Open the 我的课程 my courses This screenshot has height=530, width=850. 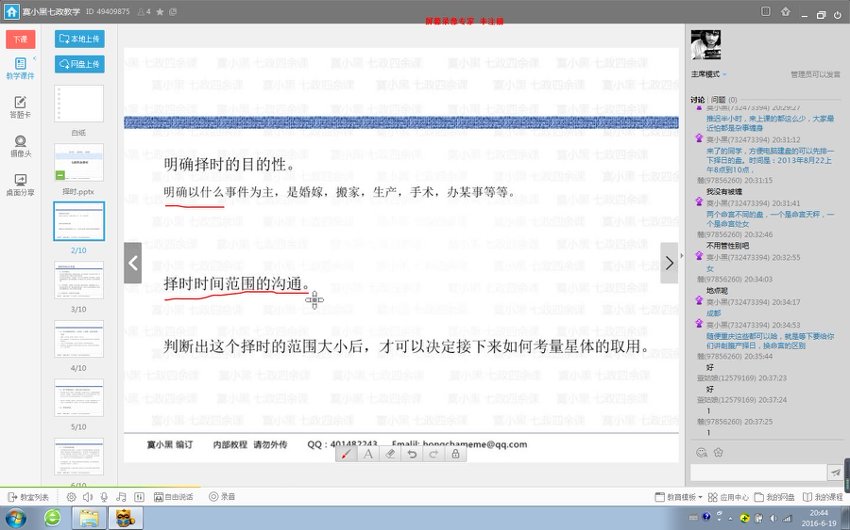pyautogui.click(x=822, y=497)
